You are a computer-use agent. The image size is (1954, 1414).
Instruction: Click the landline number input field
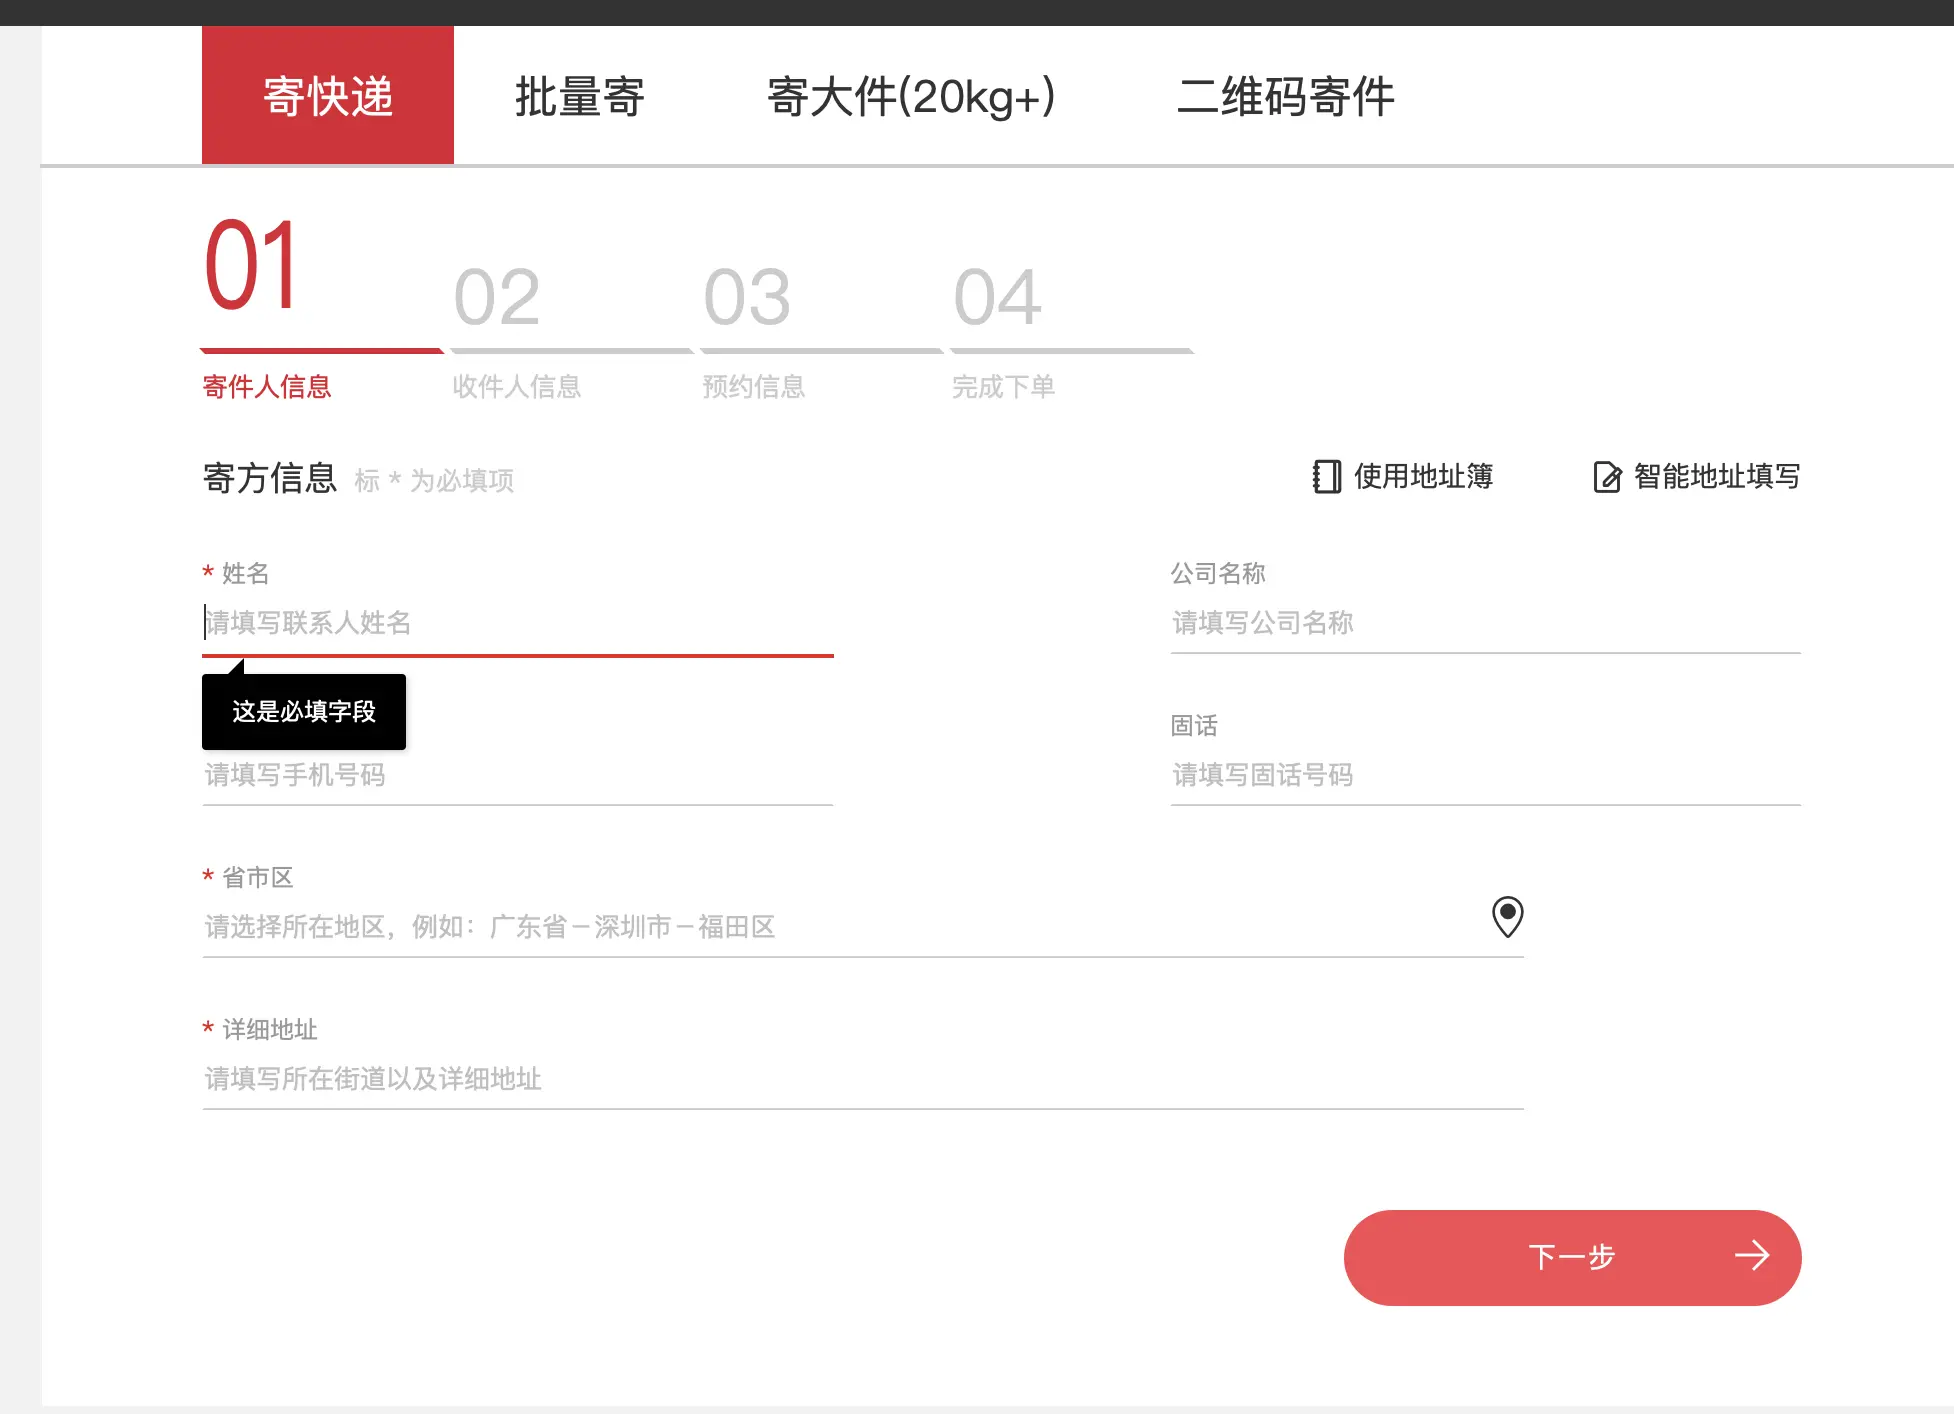[x=1485, y=776]
